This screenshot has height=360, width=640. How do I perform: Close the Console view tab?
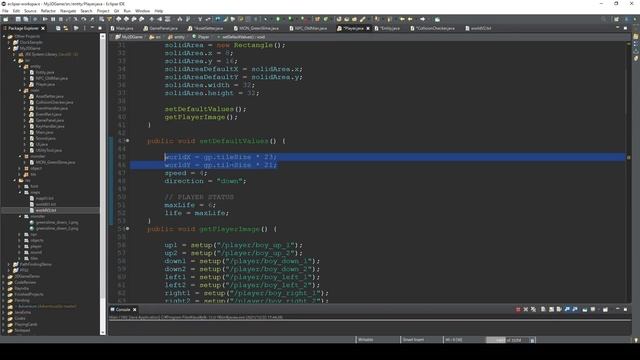point(134,309)
